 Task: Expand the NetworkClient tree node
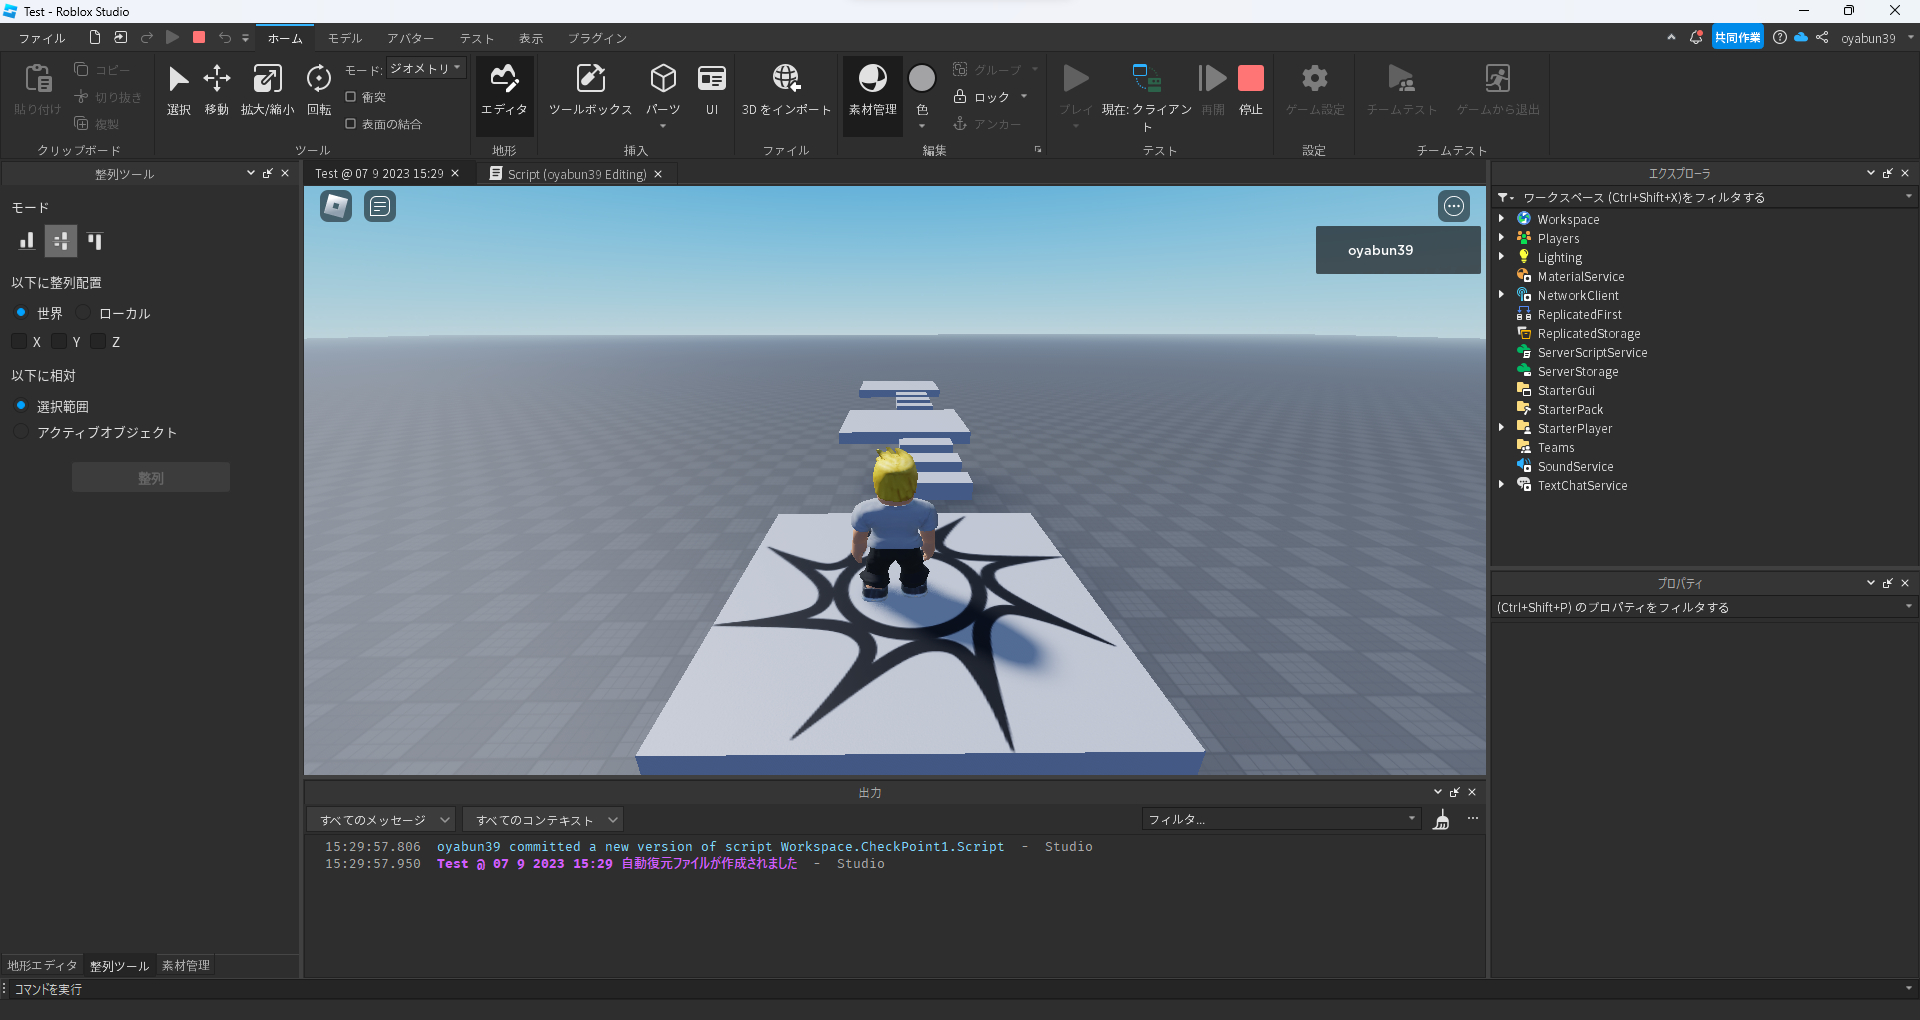(1501, 295)
